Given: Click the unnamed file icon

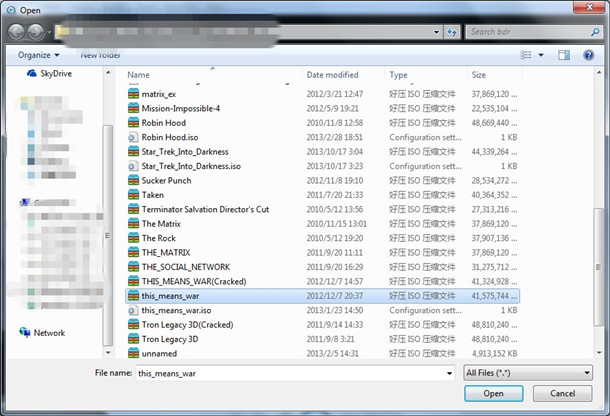Looking at the screenshot, I should pos(133,353).
